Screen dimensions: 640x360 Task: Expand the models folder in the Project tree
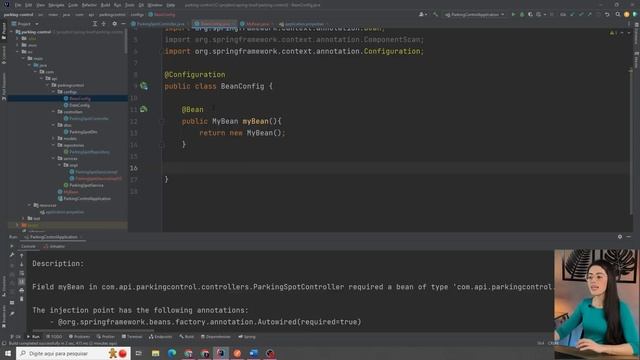tap(53, 138)
